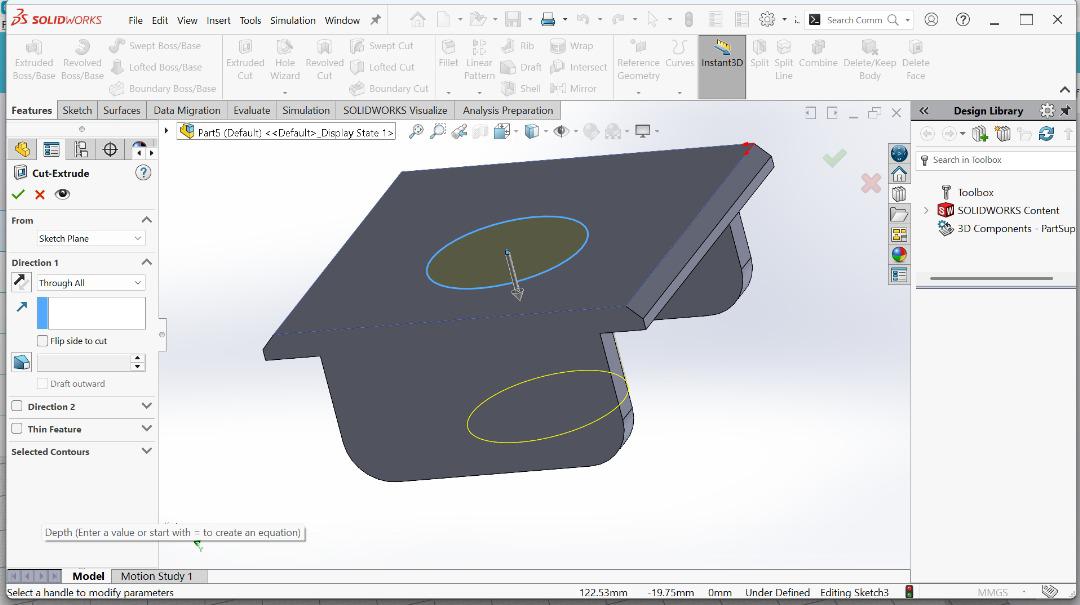Expand the Direction 2 section chevron

click(x=146, y=406)
